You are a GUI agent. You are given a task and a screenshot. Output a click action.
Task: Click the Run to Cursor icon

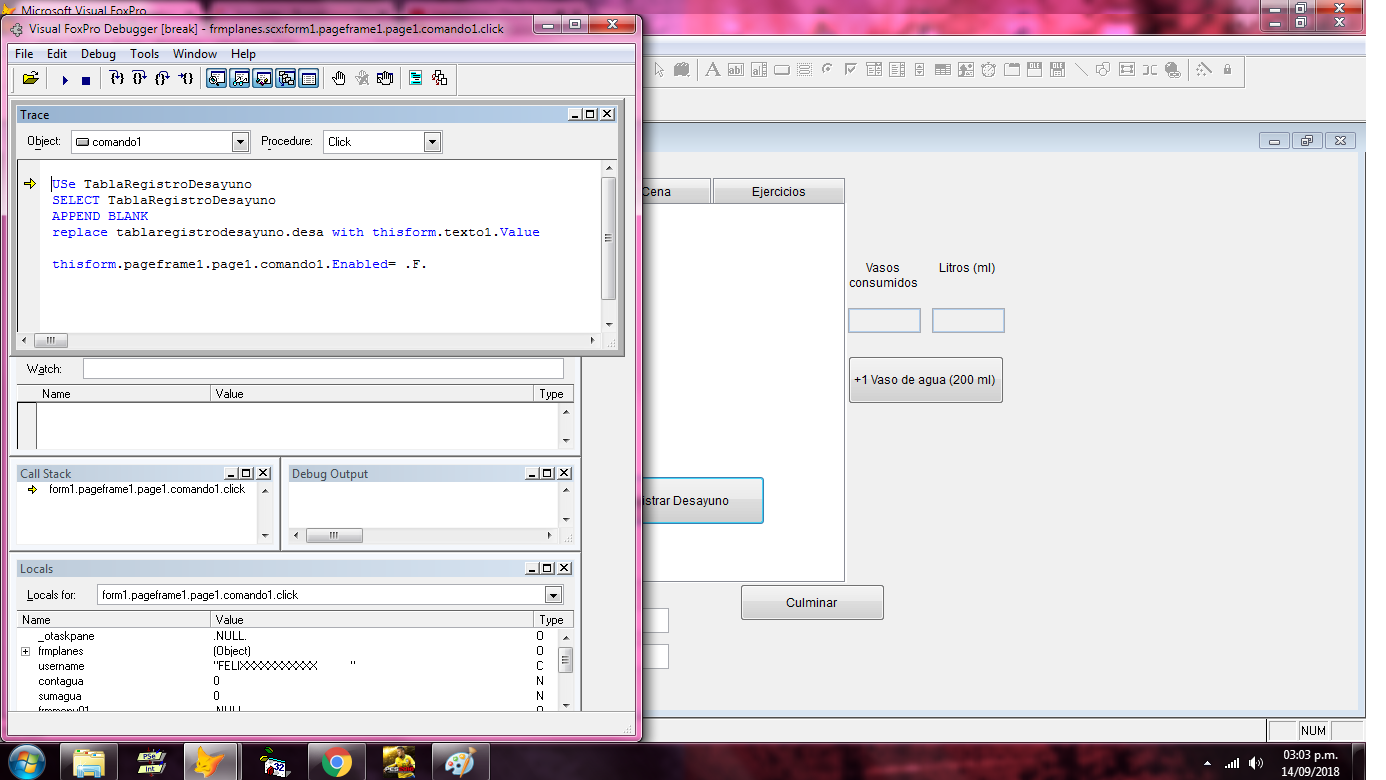[x=185, y=78]
